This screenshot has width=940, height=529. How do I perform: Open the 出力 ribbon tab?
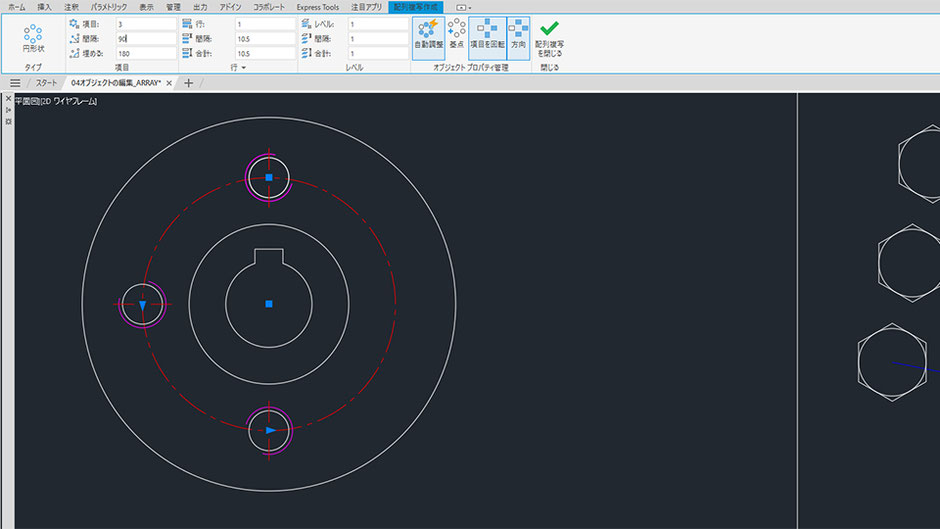pyautogui.click(x=200, y=7)
